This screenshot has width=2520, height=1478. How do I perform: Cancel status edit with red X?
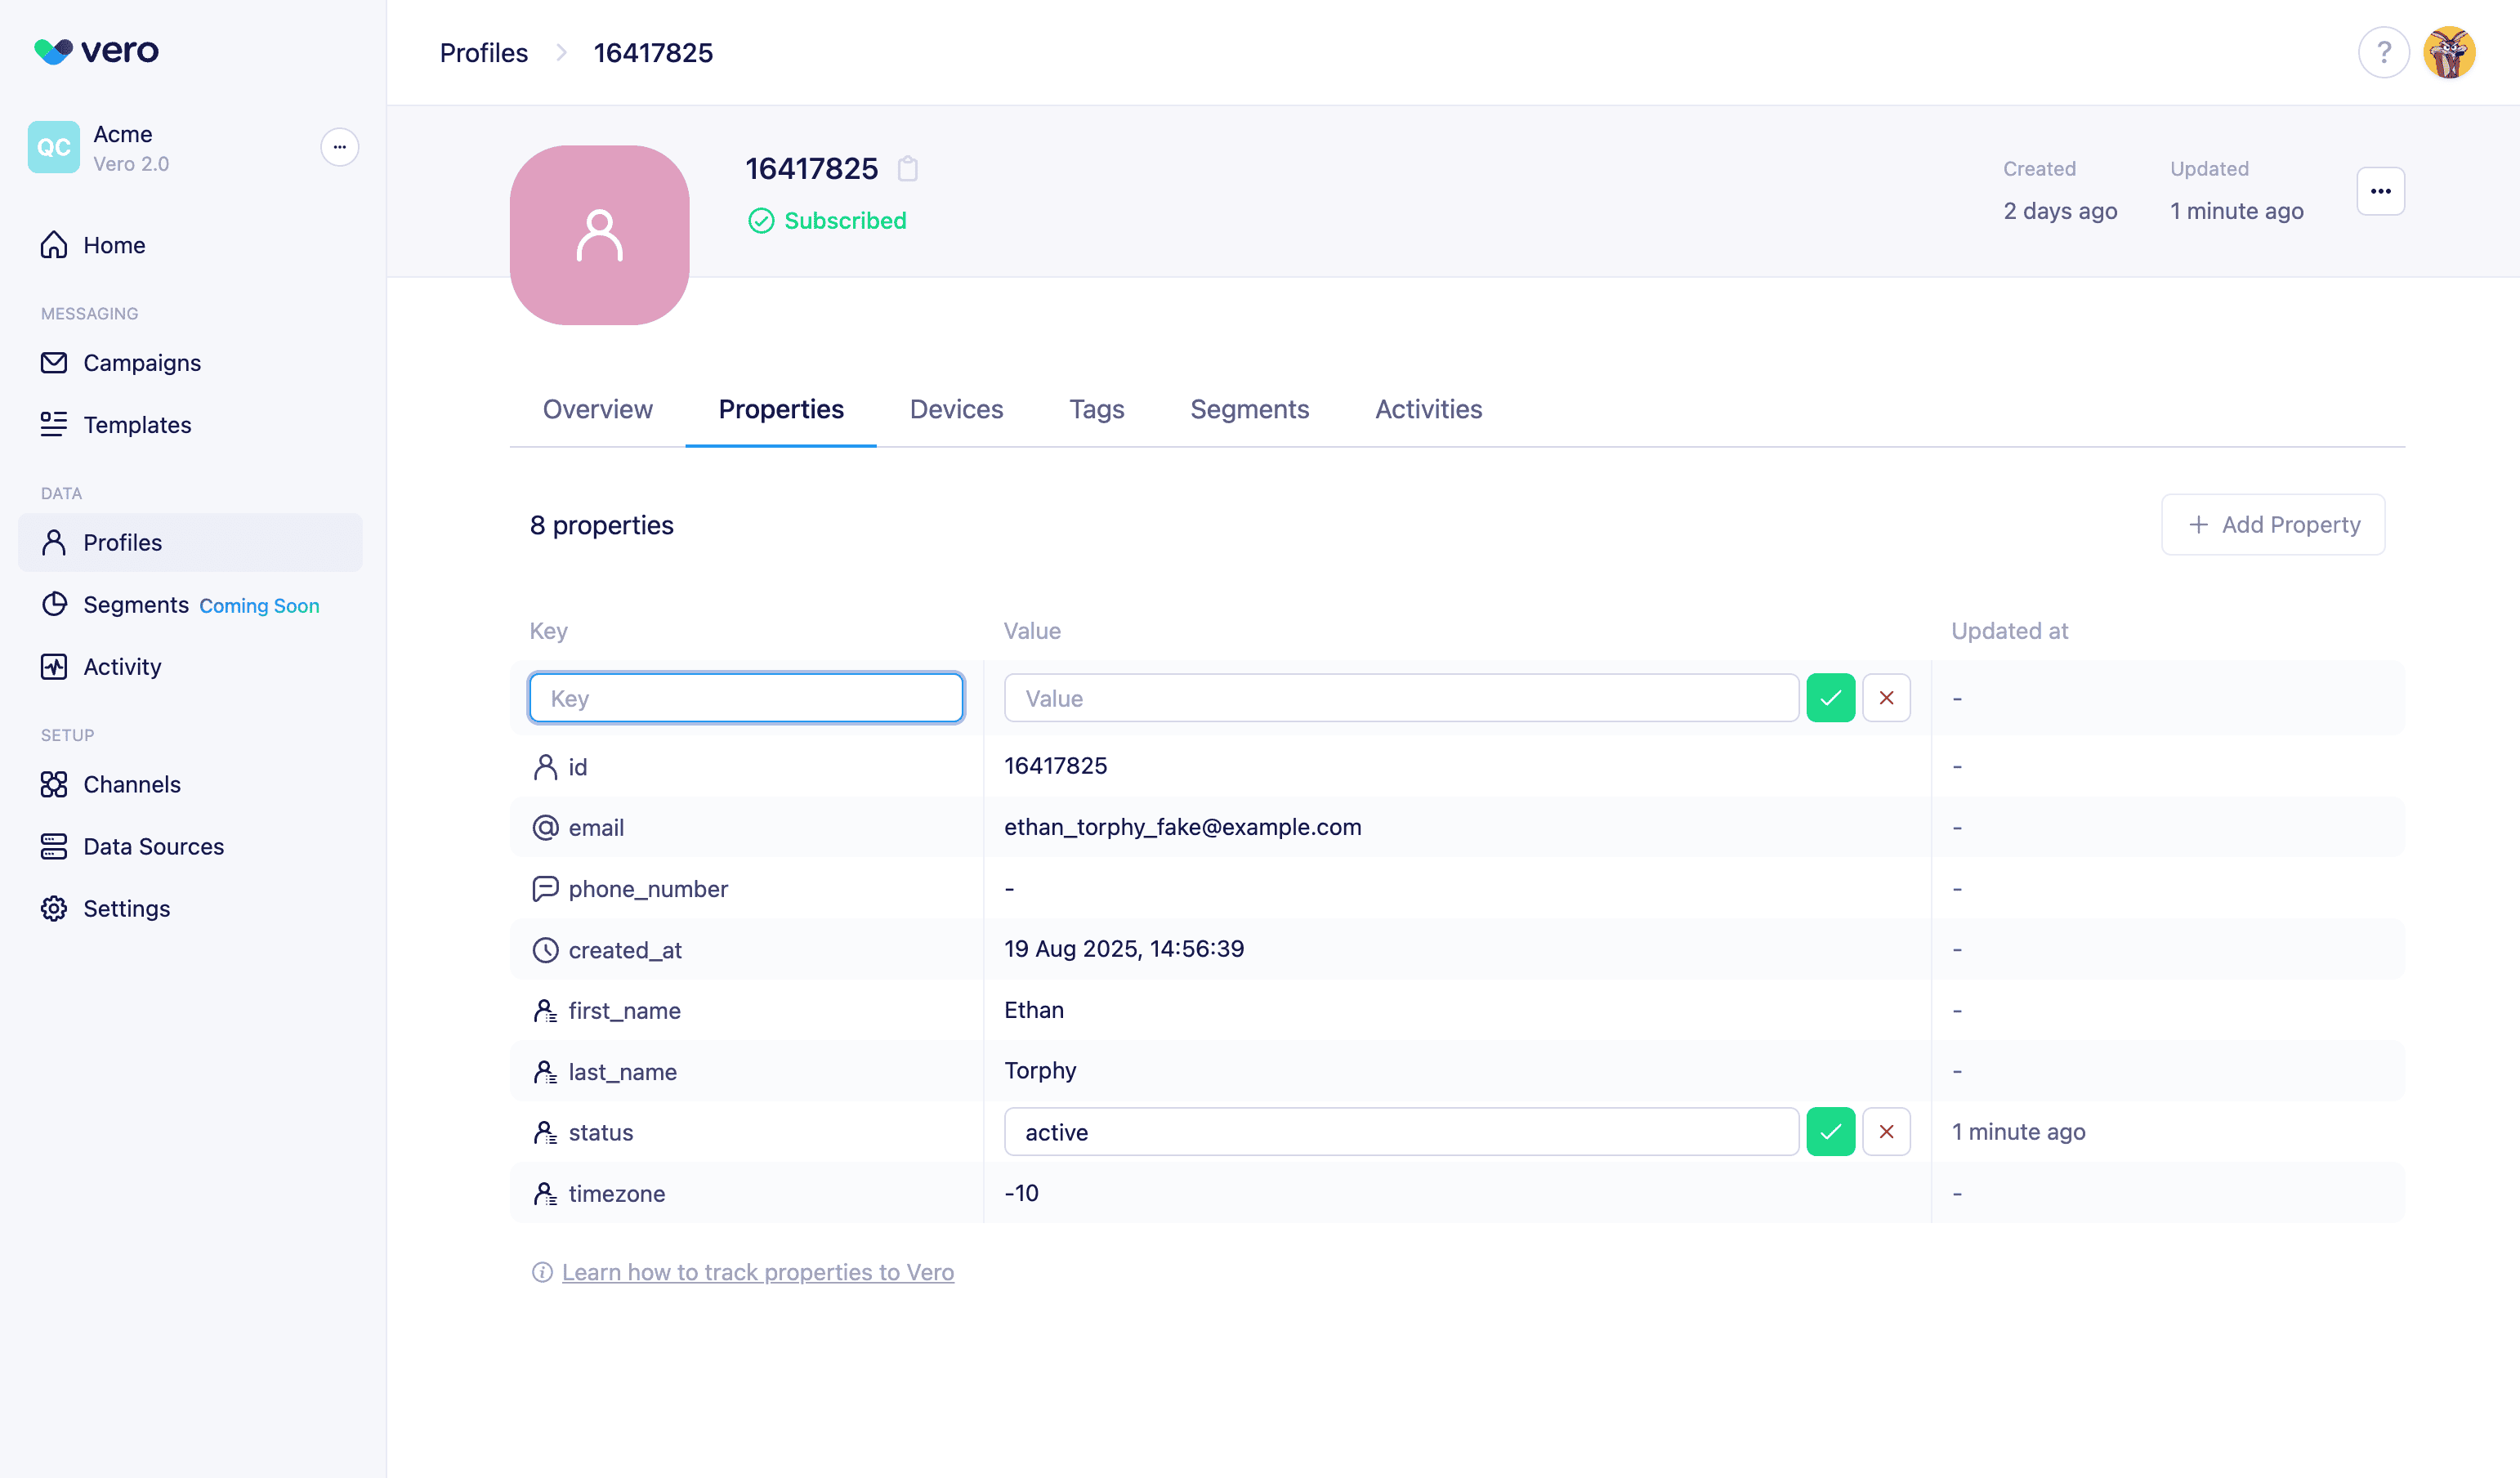pos(1886,1132)
